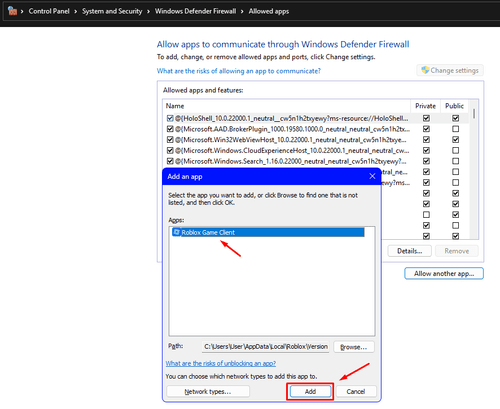This screenshot has height=409, width=500.
Task: Select Allowed apps breadcrumb item
Action: tap(269, 11)
